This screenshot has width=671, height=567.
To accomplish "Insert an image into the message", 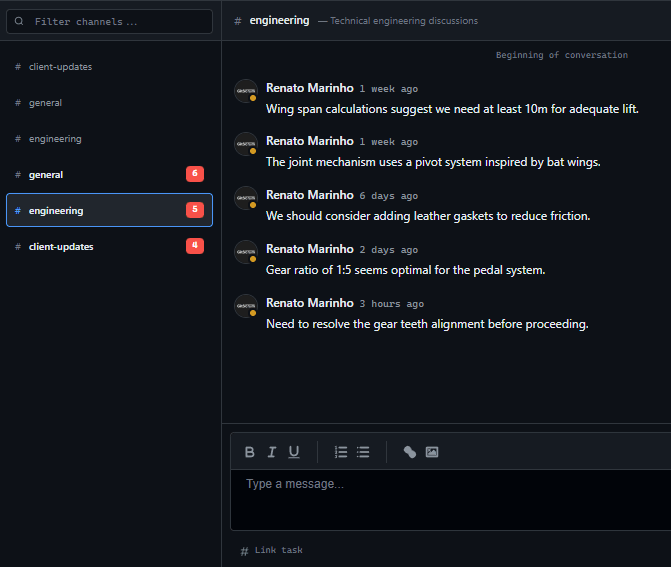I will tap(432, 452).
